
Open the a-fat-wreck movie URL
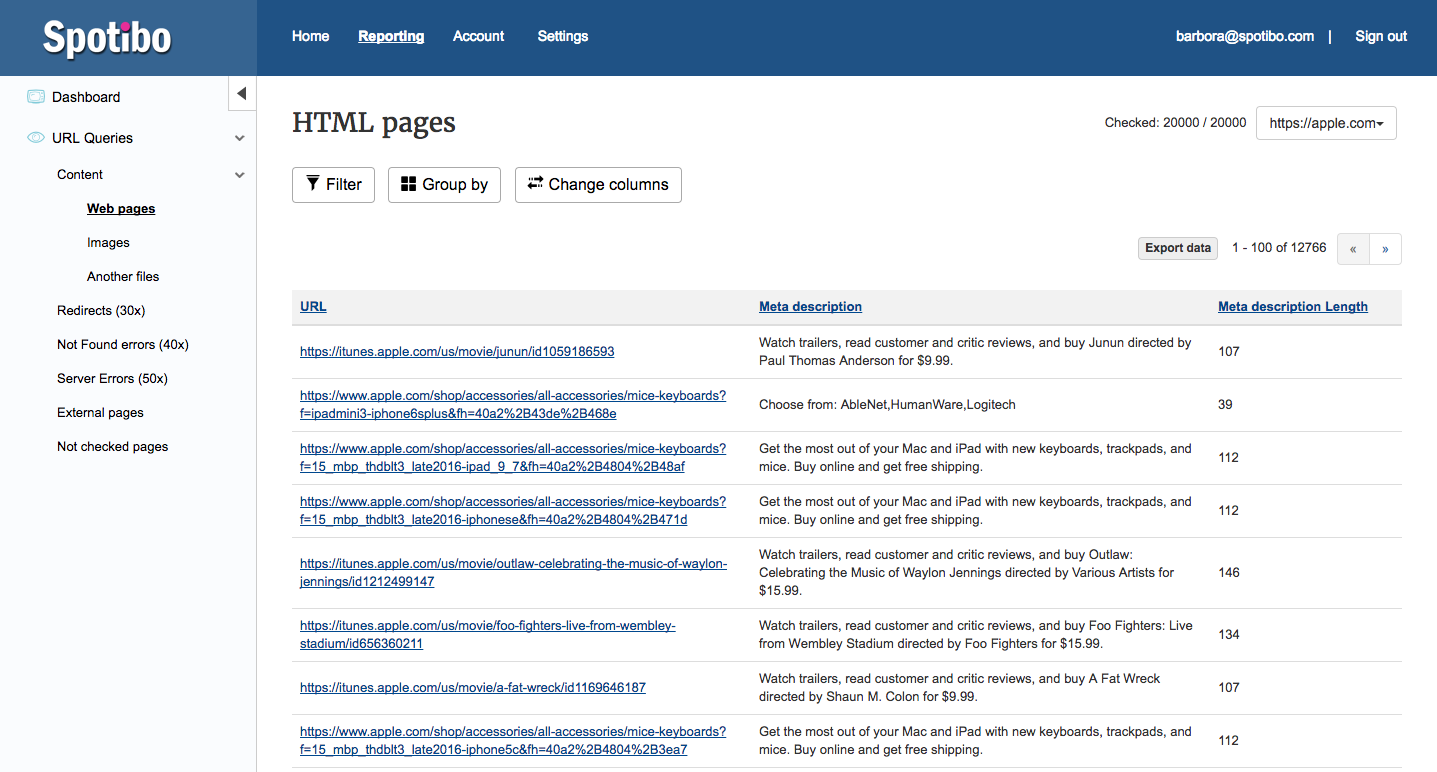click(473, 688)
